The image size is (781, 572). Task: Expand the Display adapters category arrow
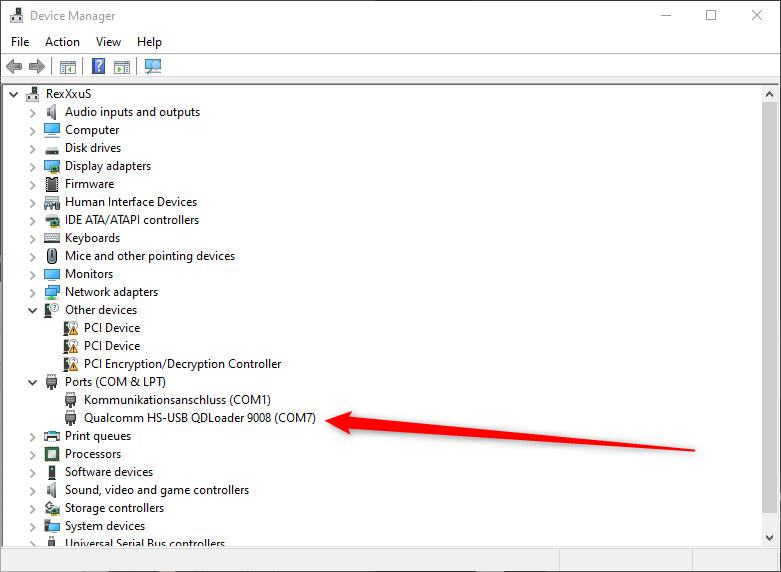click(x=33, y=166)
